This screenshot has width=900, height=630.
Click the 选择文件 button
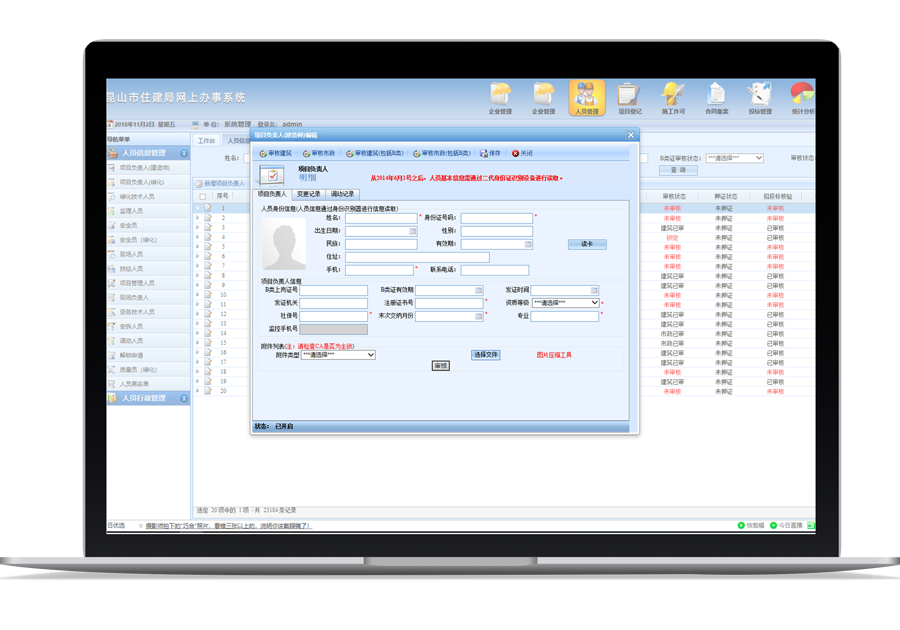(485, 355)
